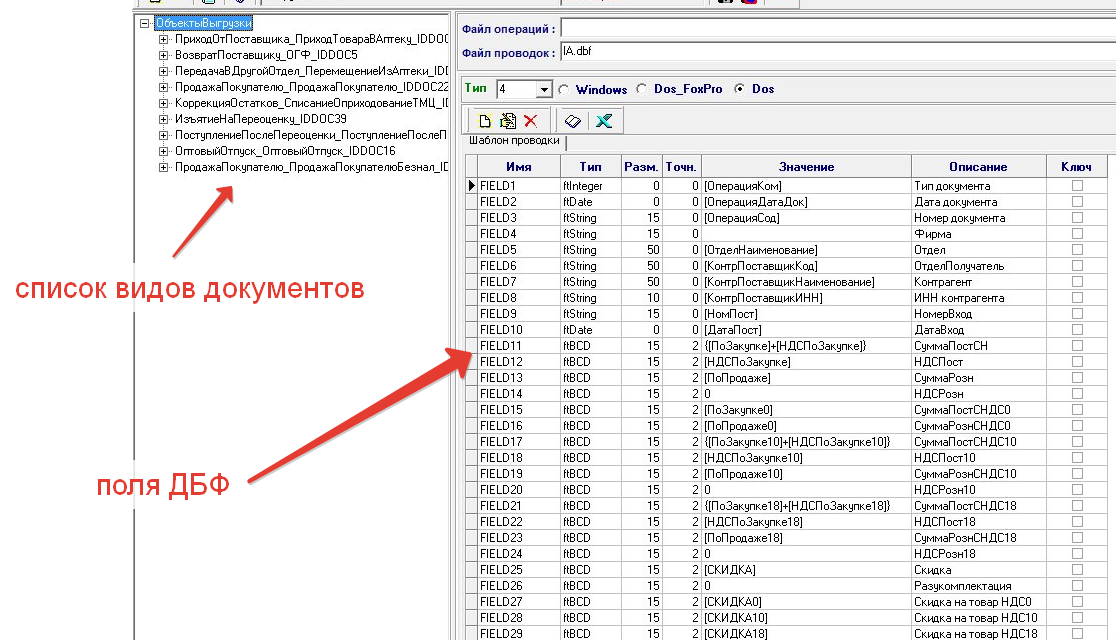Expand the ОптовыйОтпуск_ОптовыйОтпуск_IDDOC16 node
The height and width of the screenshot is (640, 1116).
click(x=164, y=151)
